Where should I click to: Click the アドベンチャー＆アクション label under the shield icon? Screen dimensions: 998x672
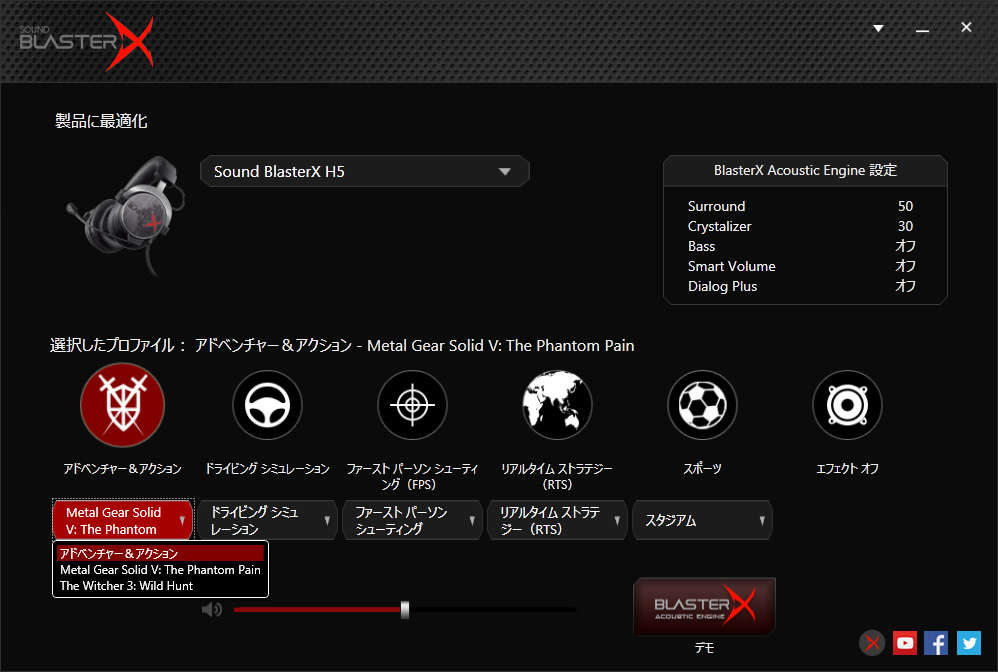(x=122, y=468)
